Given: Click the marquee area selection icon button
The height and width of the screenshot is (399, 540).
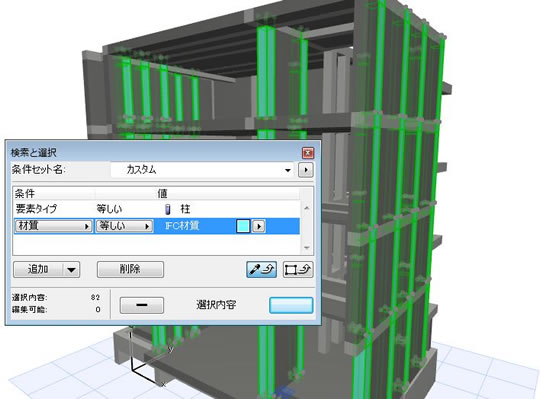Looking at the screenshot, I should pyautogui.click(x=298, y=270).
